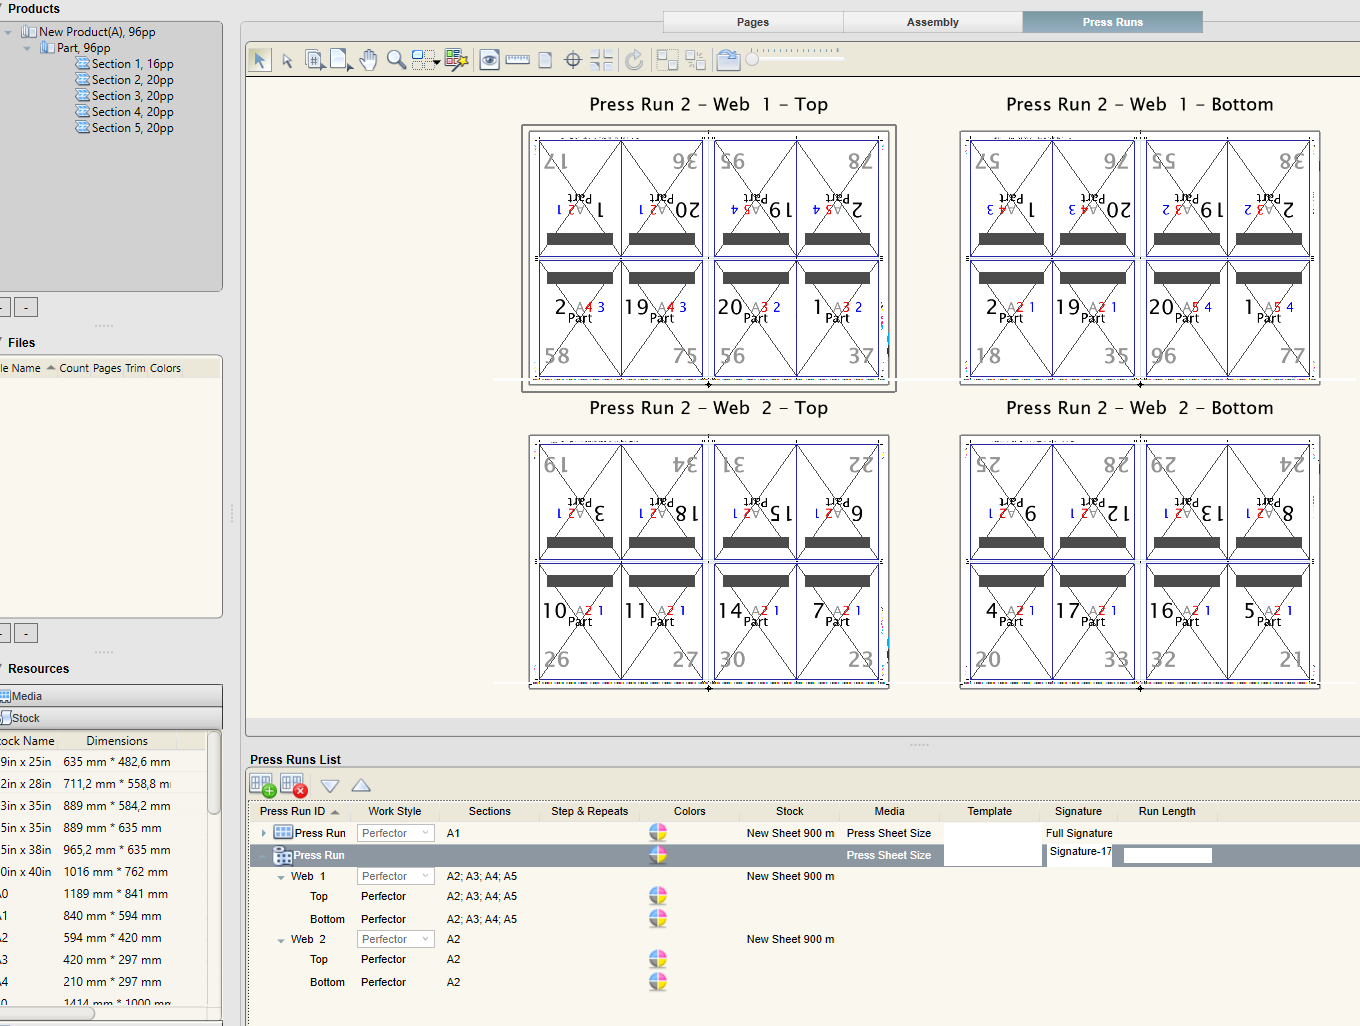Activate the magnifier zoom tool

coord(396,60)
